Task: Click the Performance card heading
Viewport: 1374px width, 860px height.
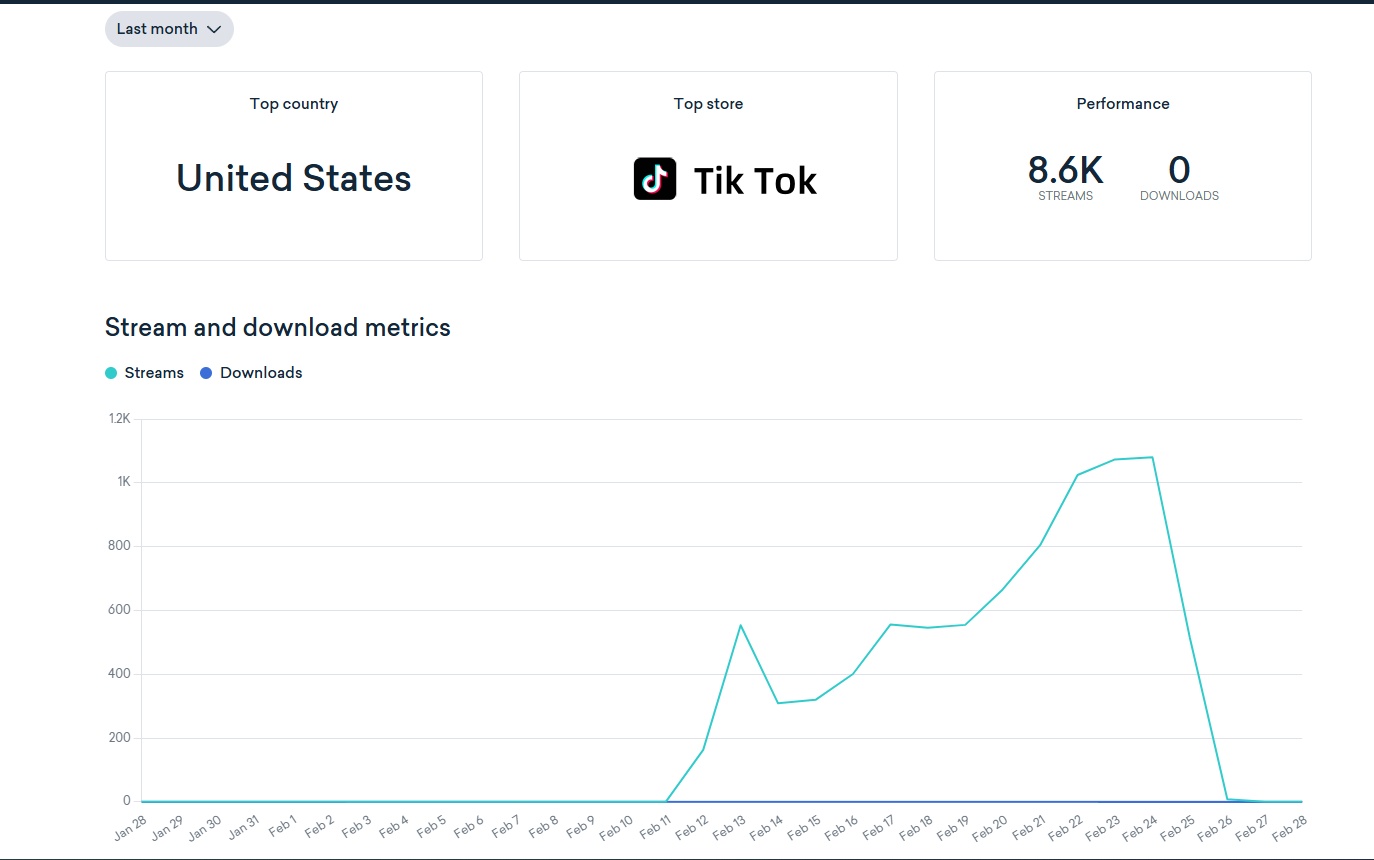Action: pyautogui.click(x=1122, y=104)
